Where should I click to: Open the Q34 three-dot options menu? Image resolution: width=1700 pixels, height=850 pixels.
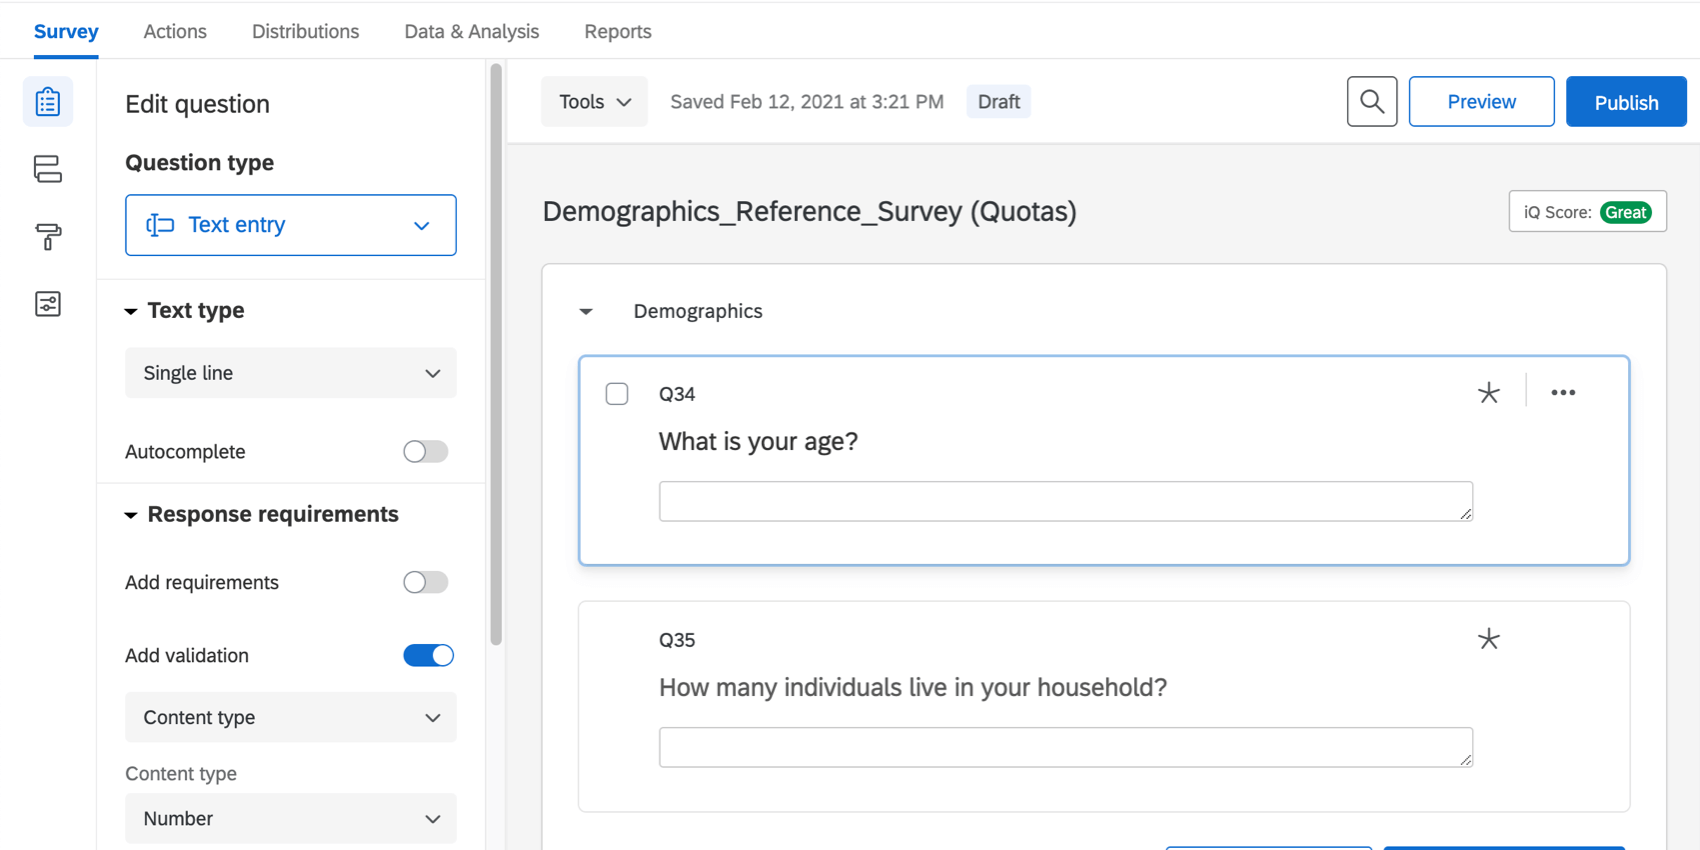[1563, 393]
